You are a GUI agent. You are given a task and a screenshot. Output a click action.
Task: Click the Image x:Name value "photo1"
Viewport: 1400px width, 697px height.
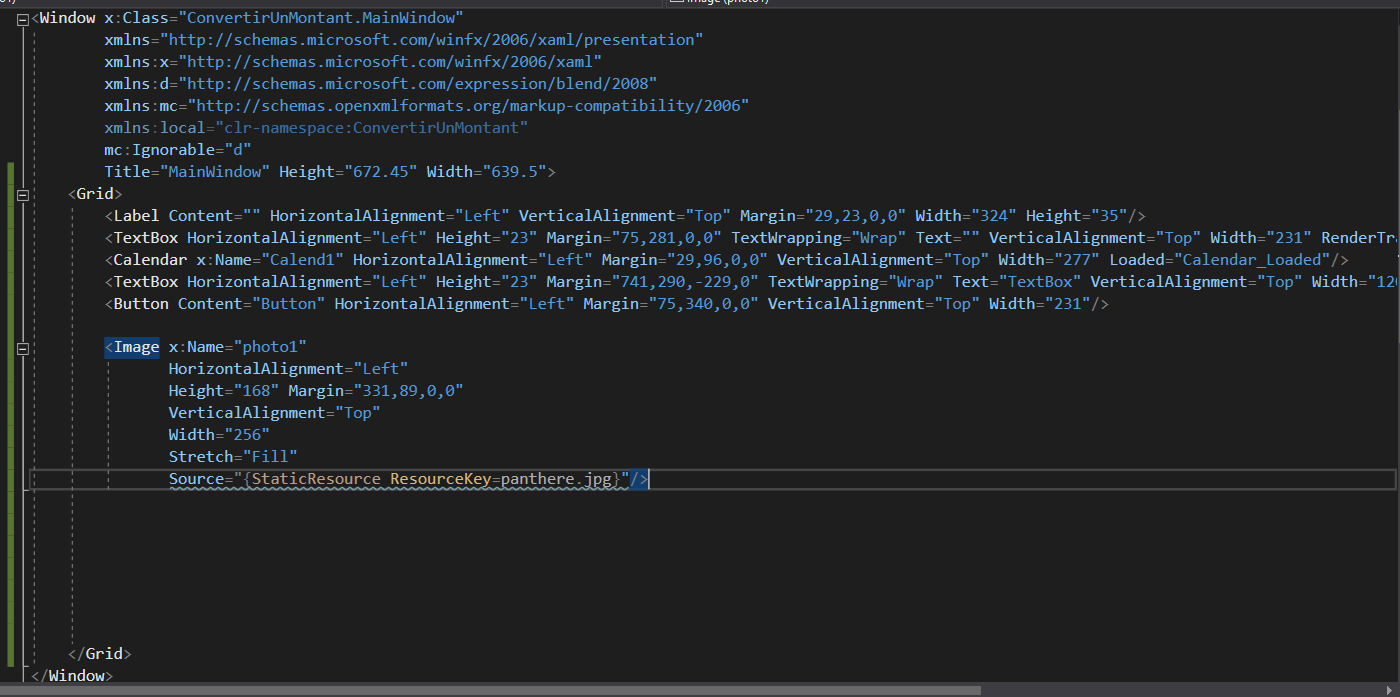pyautogui.click(x=270, y=348)
